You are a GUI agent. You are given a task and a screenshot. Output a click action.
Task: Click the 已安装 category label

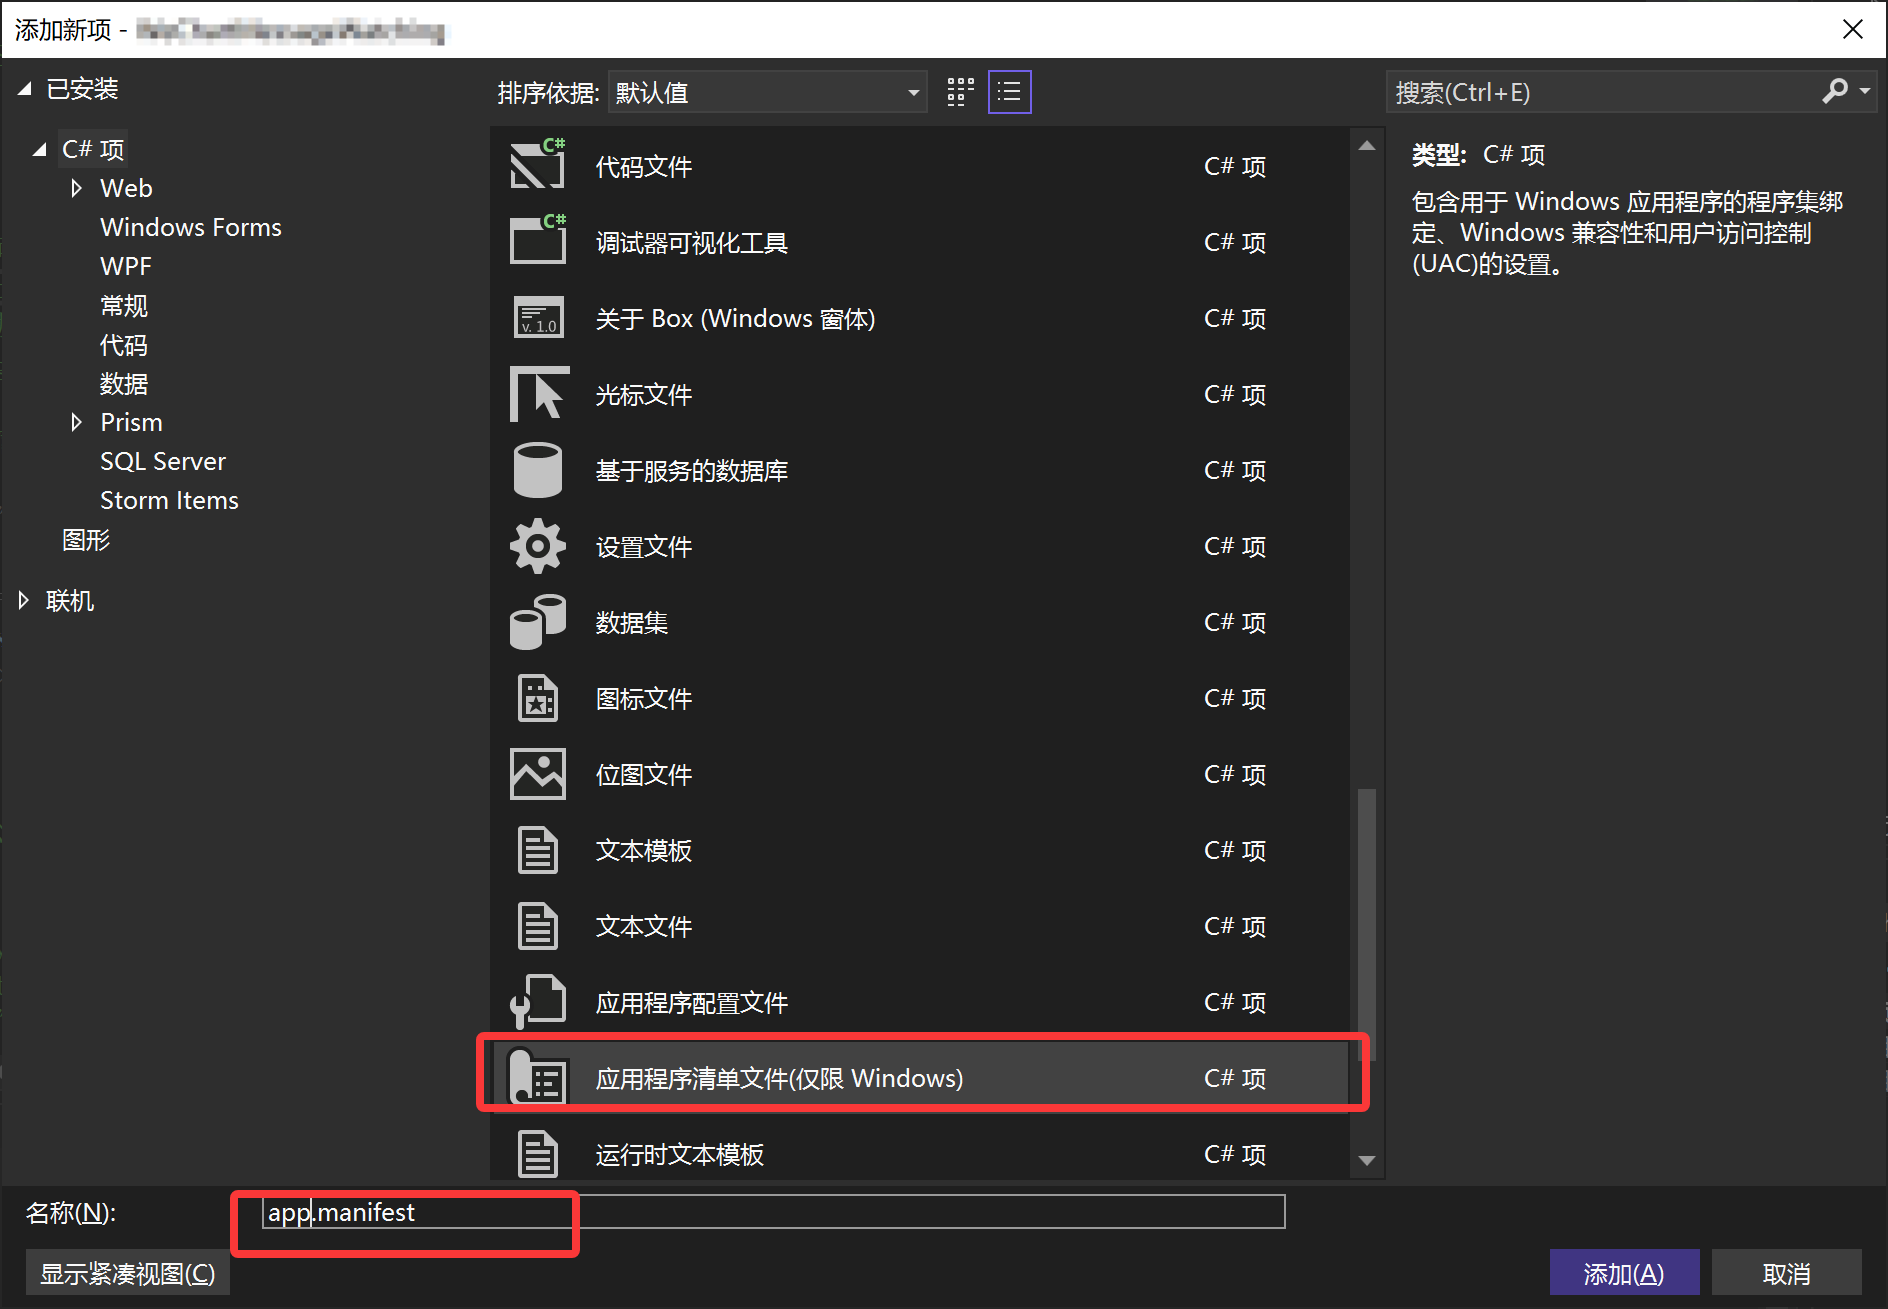[82, 89]
